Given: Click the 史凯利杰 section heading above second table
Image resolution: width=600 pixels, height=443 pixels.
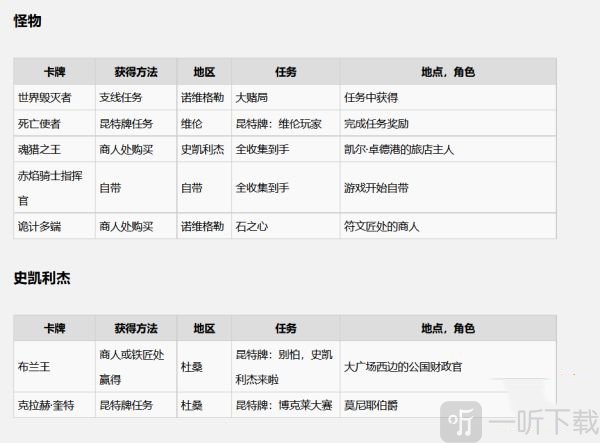Looking at the screenshot, I should pos(42,278).
